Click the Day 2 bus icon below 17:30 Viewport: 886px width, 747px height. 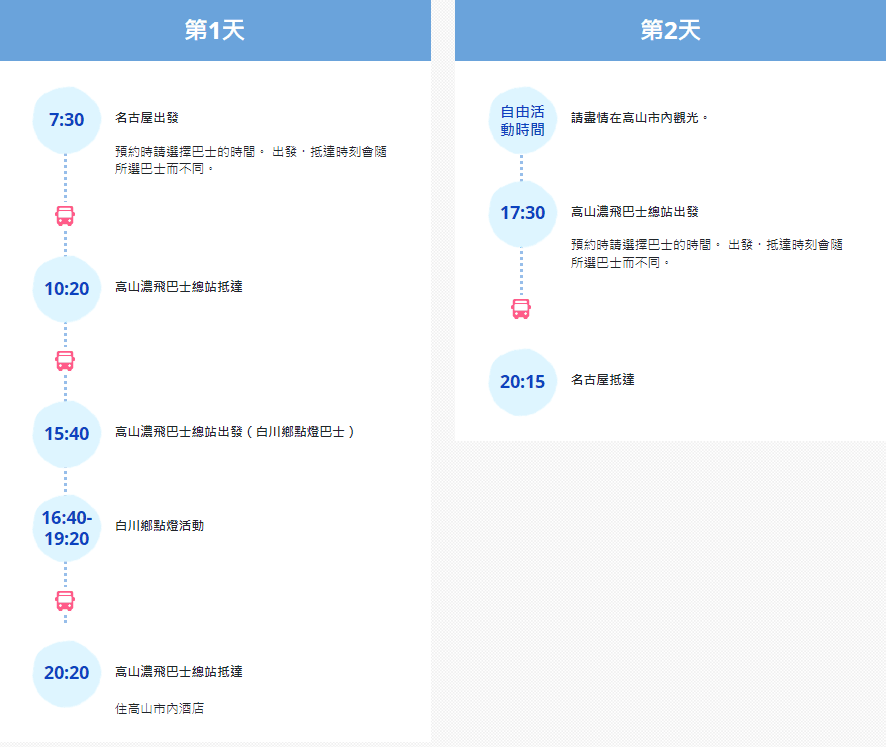(521, 308)
